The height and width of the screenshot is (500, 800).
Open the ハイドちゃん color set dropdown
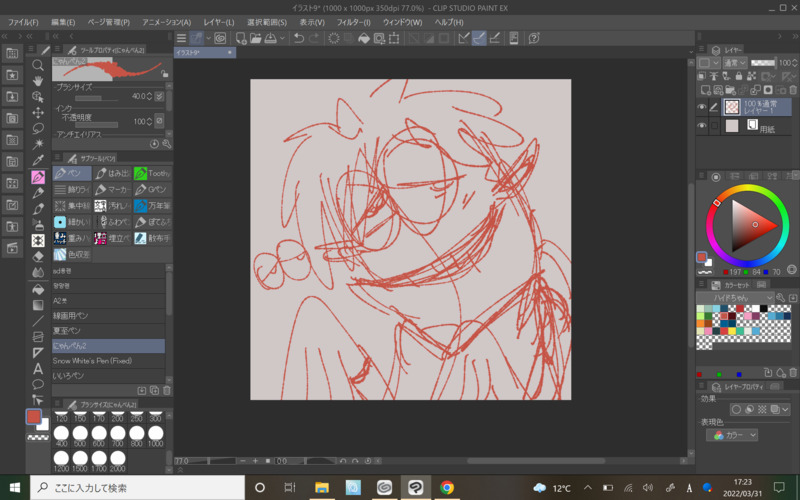[x=735, y=297]
